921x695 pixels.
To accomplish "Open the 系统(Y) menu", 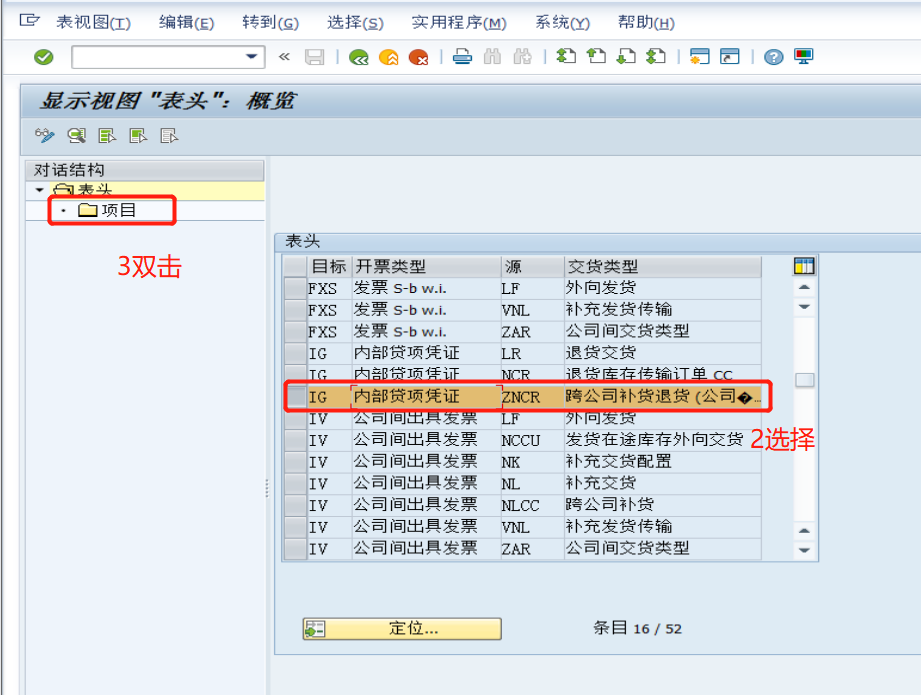I will pos(562,23).
